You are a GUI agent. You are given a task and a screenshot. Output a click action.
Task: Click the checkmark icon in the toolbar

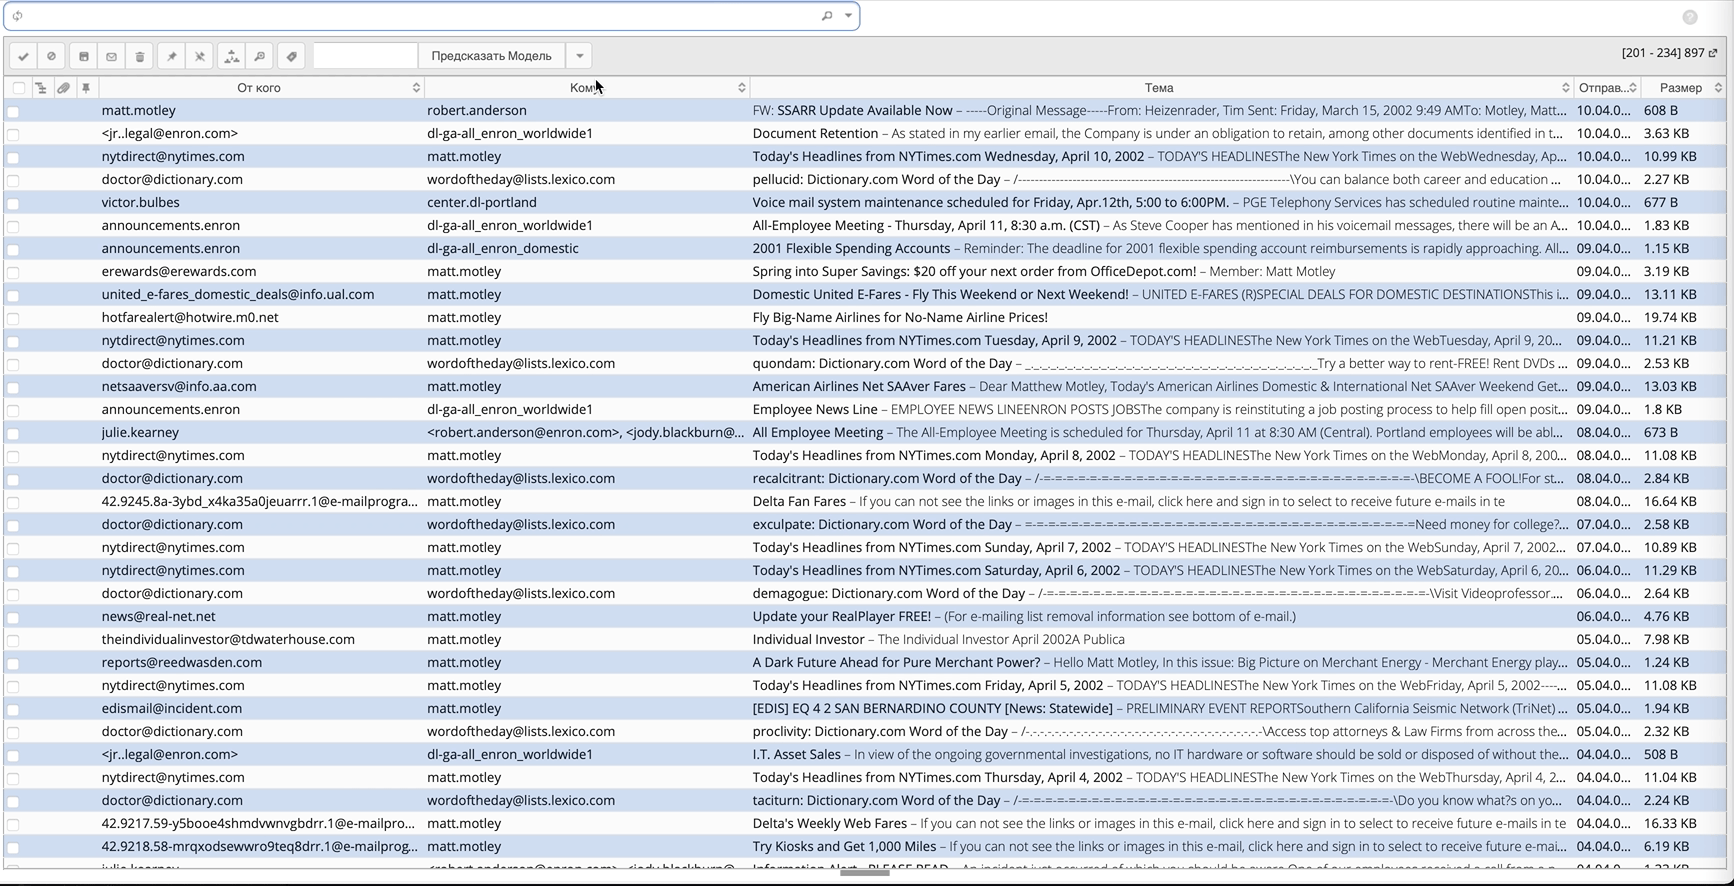pyautogui.click(x=23, y=56)
